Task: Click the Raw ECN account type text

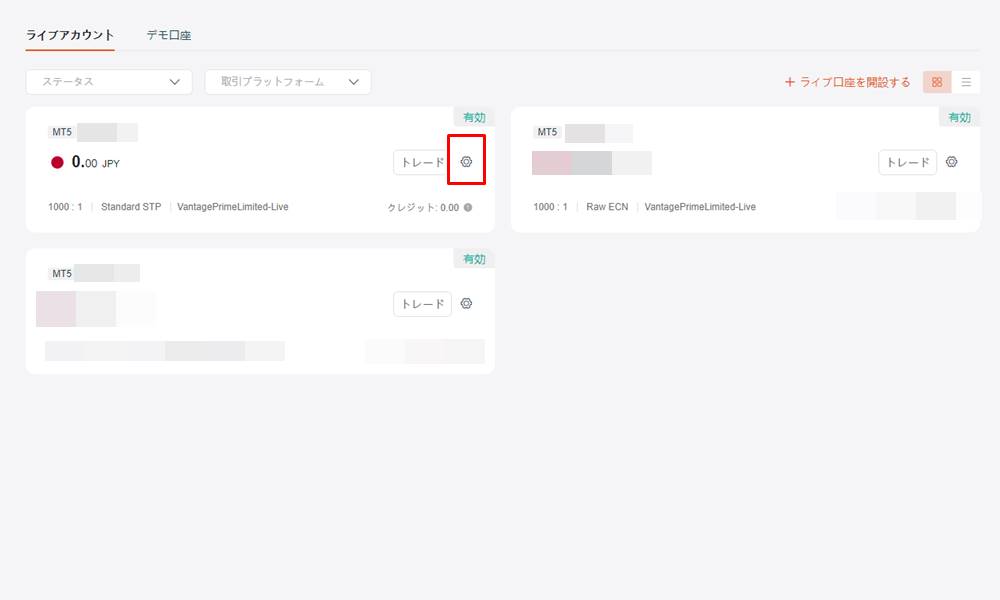Action: pos(607,207)
